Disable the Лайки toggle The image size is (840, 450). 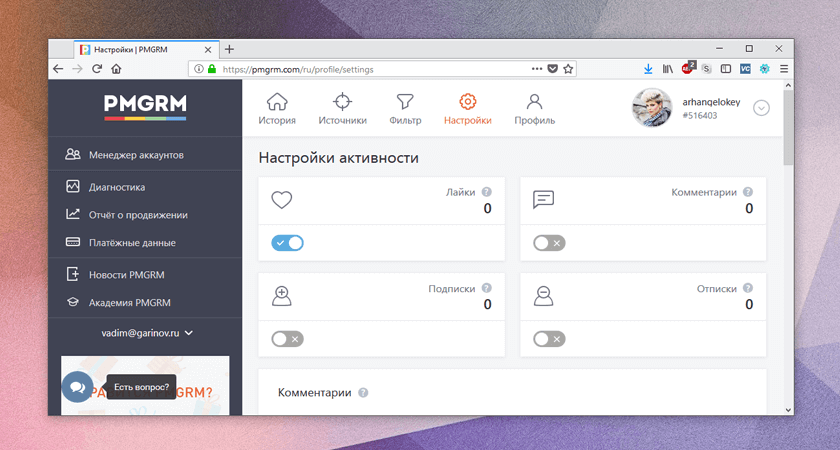click(x=287, y=243)
